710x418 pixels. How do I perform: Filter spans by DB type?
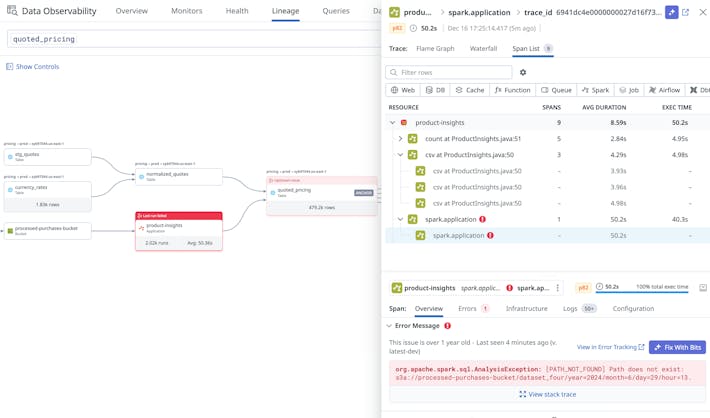coord(435,90)
